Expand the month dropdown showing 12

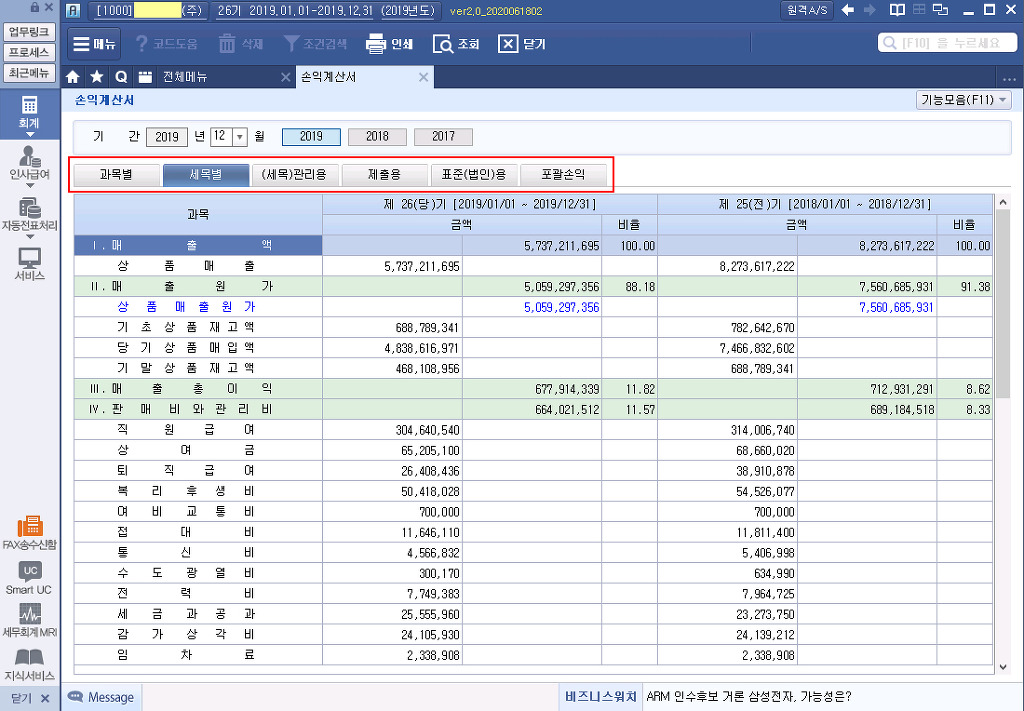240,137
